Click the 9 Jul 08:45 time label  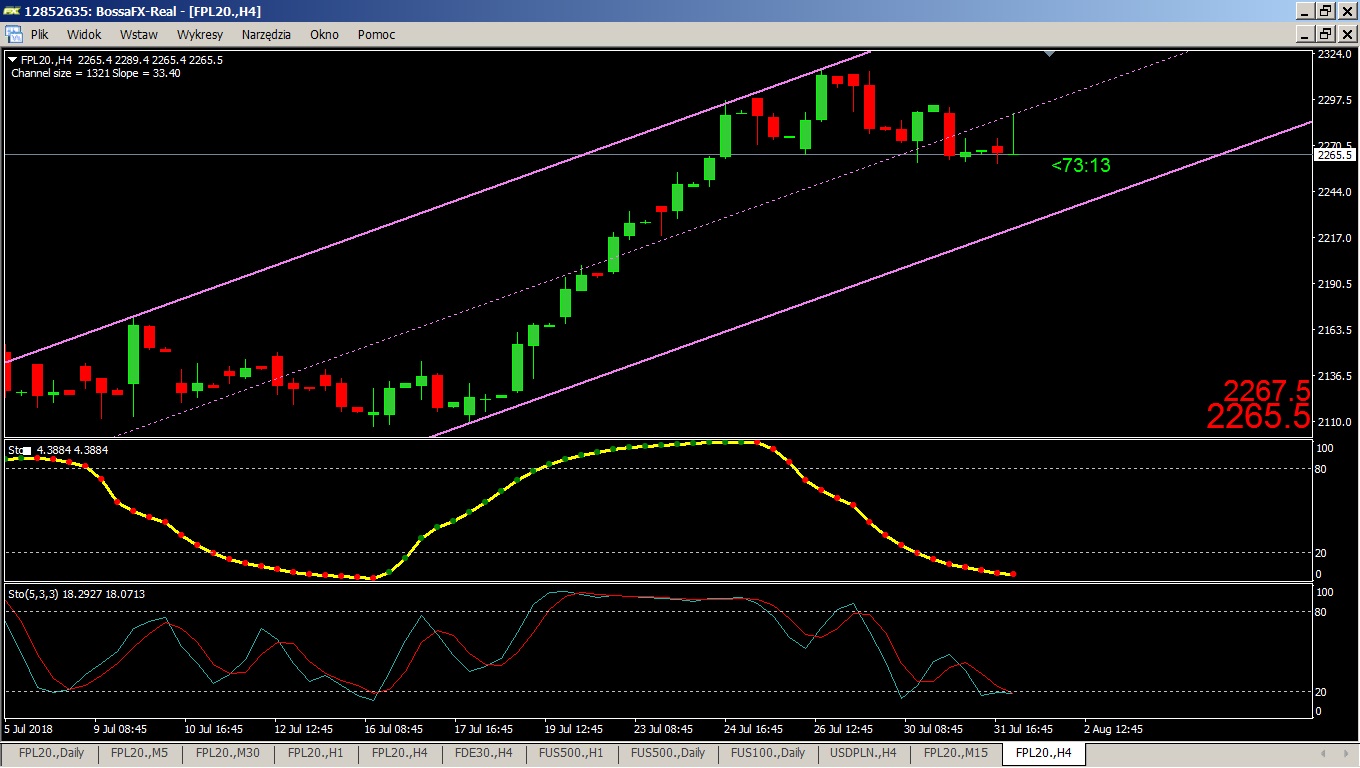(x=121, y=729)
